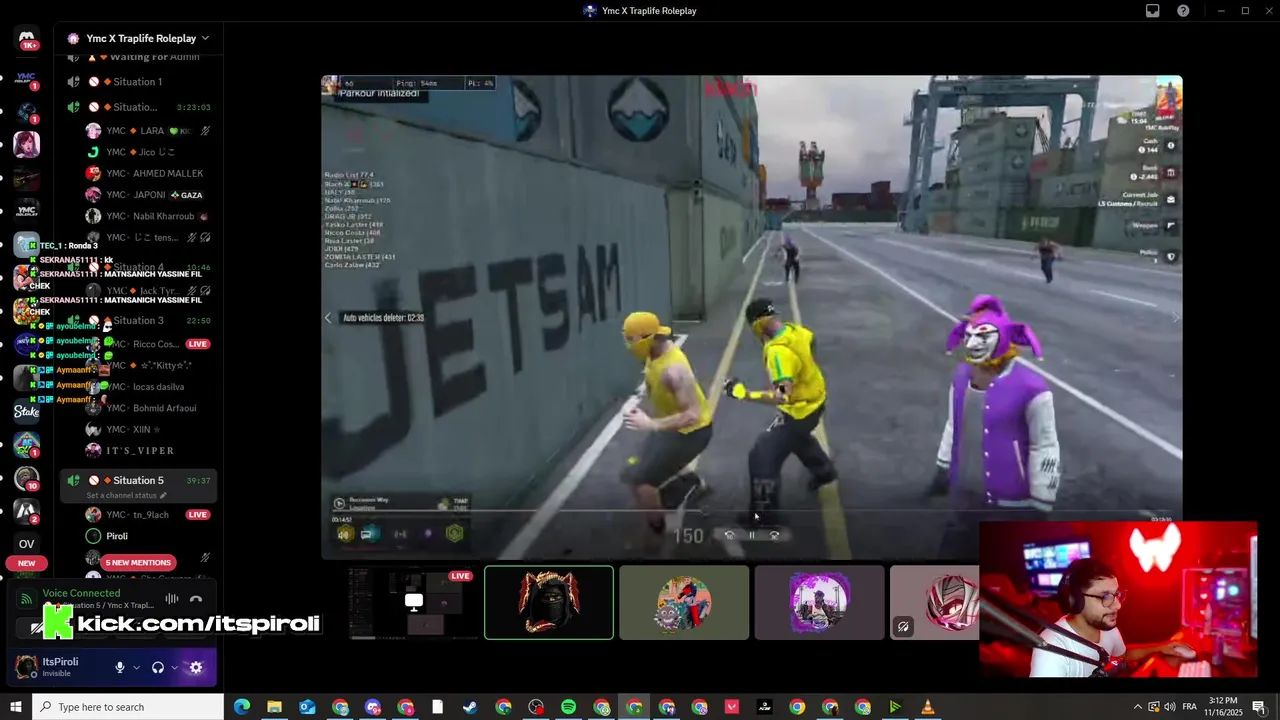Jump to 5 NEW MENTIONS

138,562
